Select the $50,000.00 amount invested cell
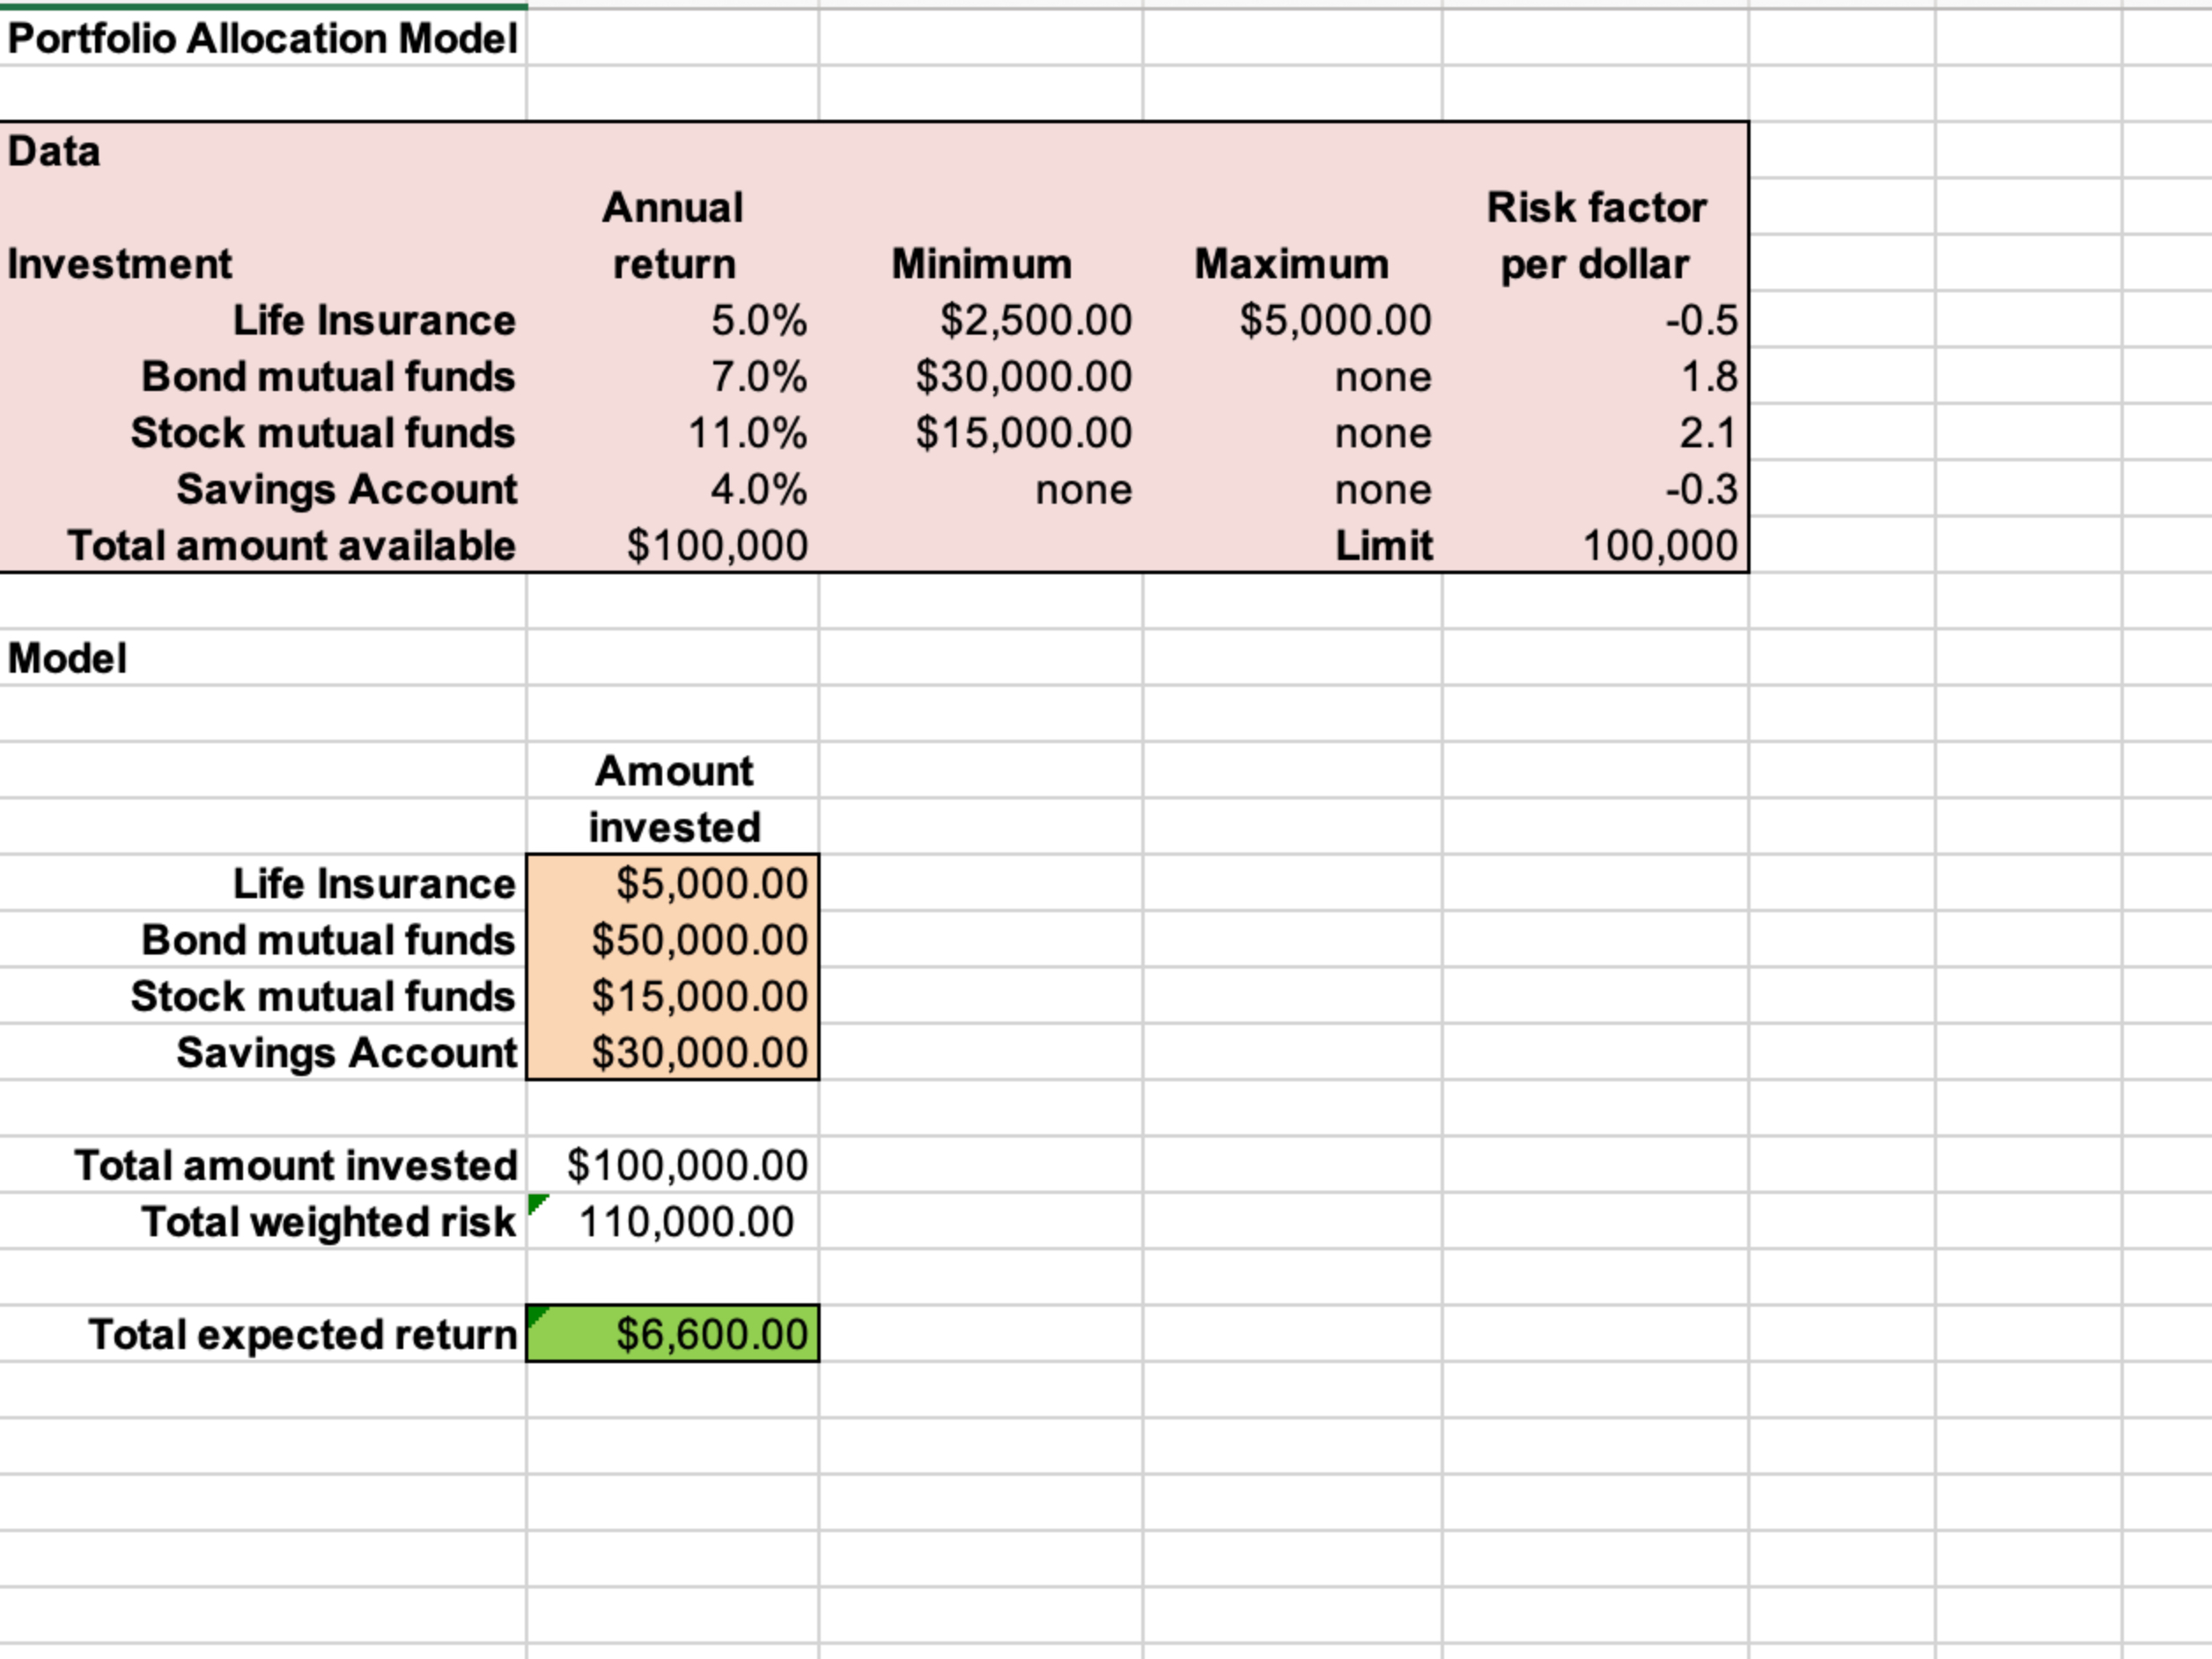This screenshot has height=1659, width=2212. [x=673, y=940]
